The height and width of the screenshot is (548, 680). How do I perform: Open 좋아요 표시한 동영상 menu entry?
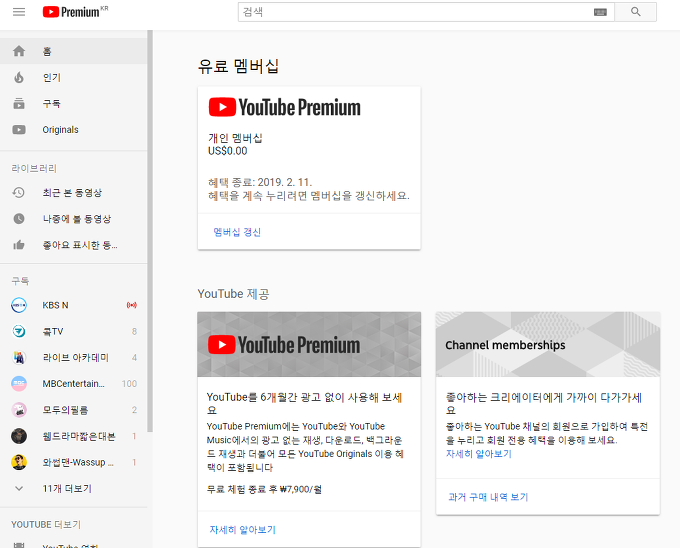[74, 245]
